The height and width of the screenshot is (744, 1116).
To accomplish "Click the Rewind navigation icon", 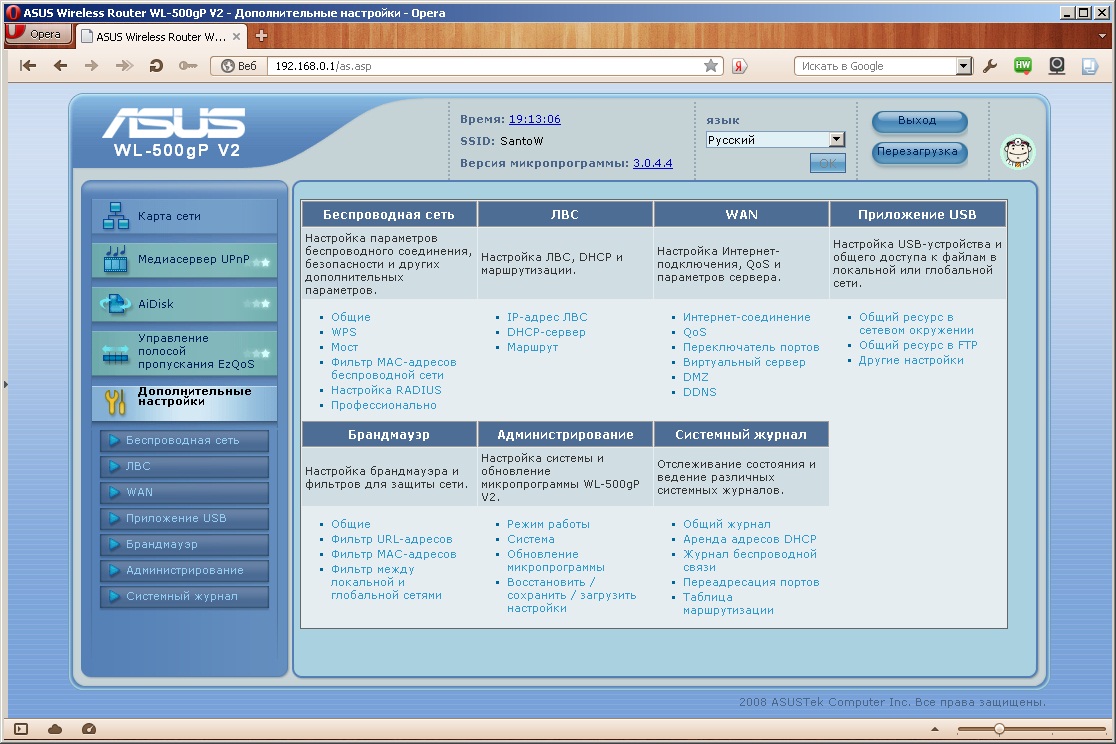I will coord(28,66).
